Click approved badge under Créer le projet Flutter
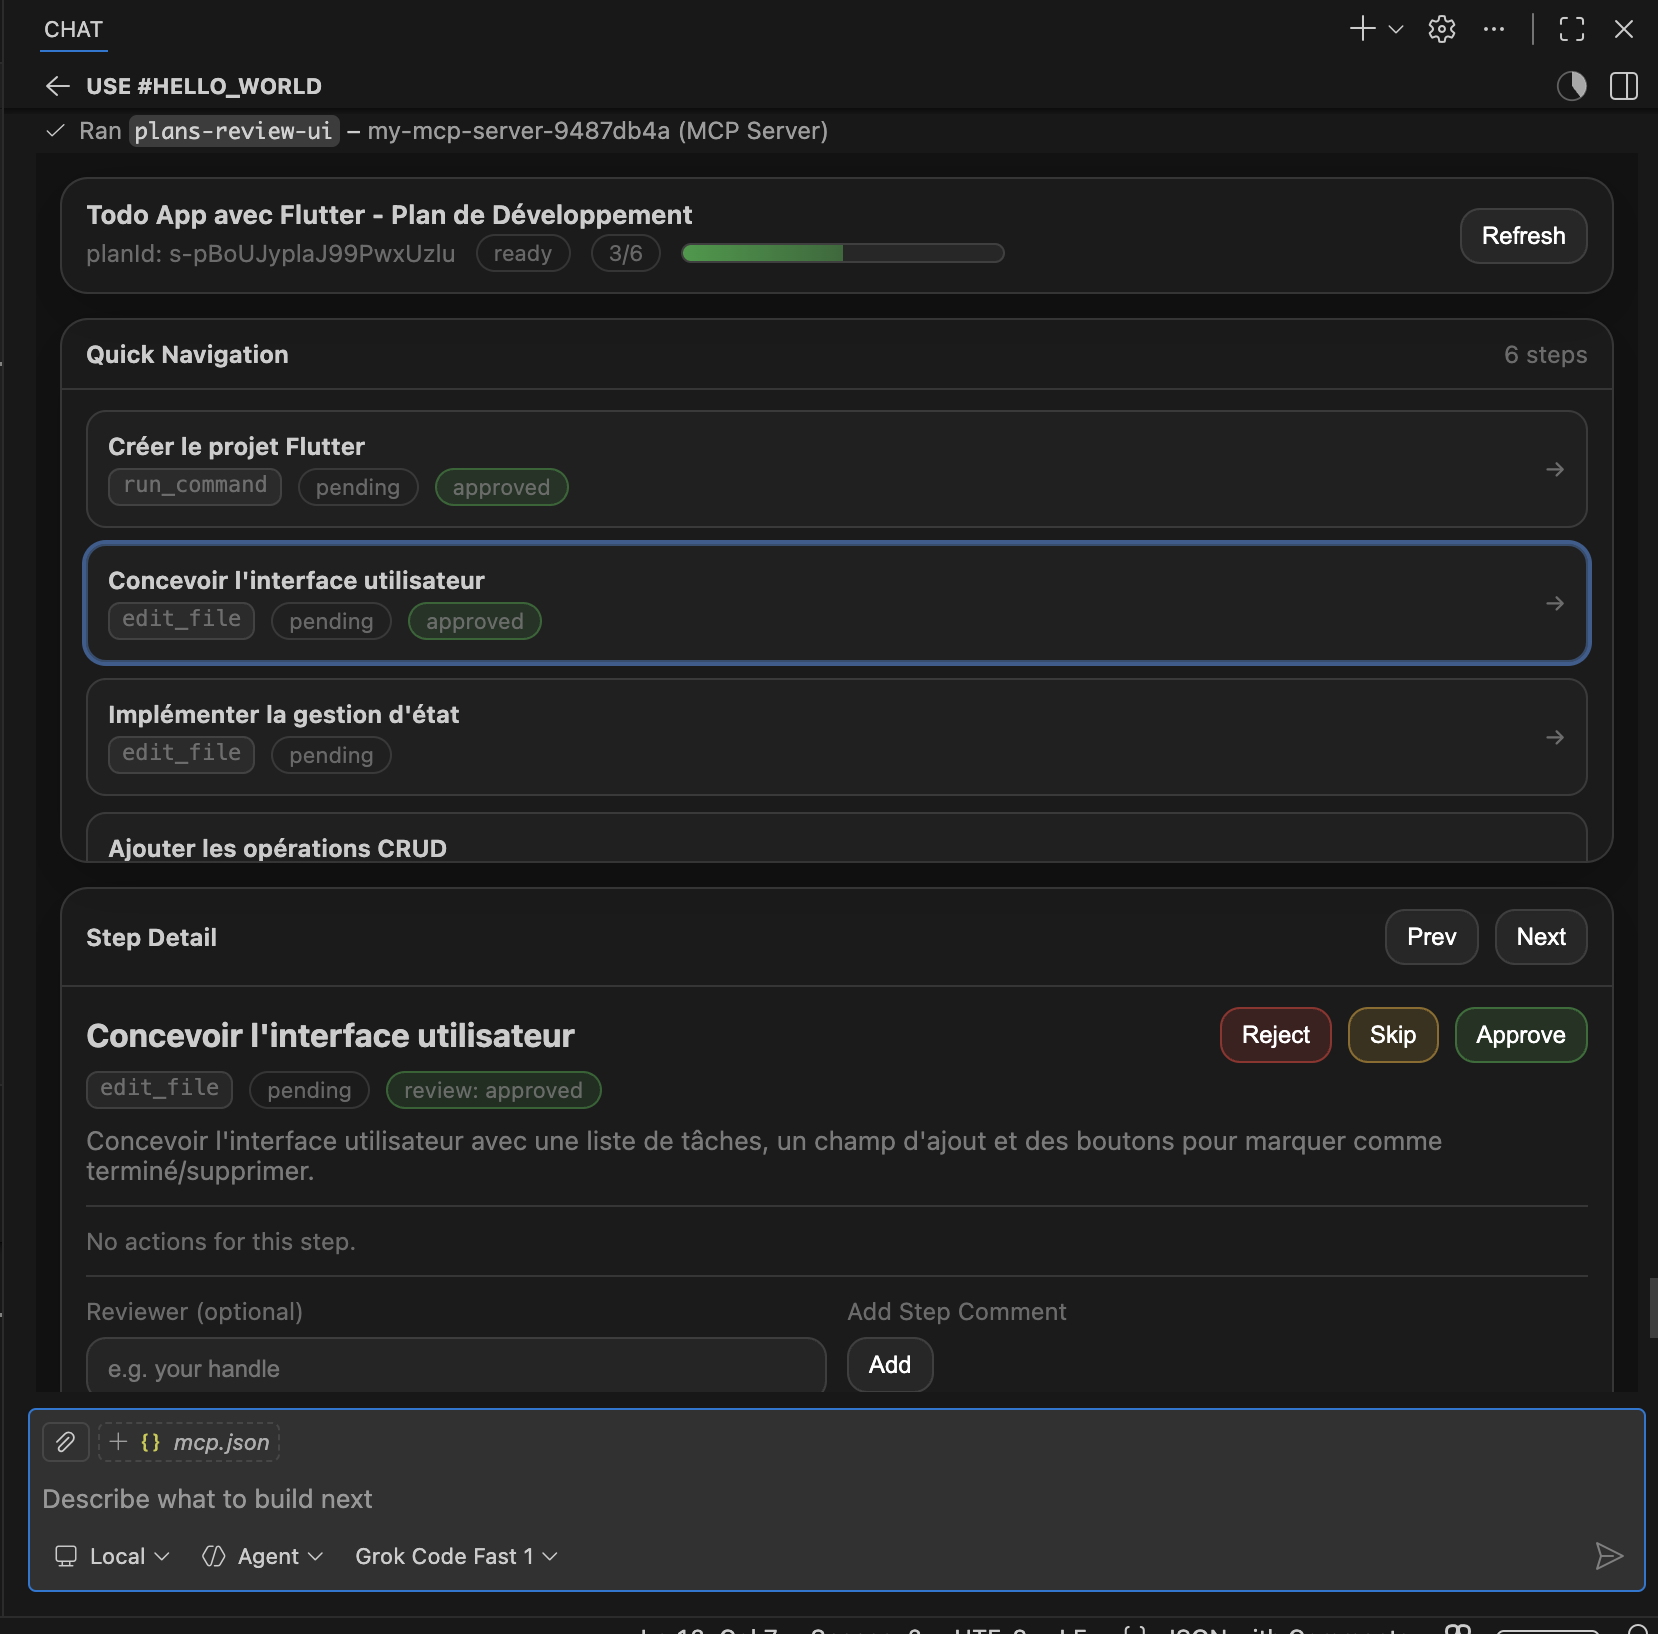 [x=501, y=487]
